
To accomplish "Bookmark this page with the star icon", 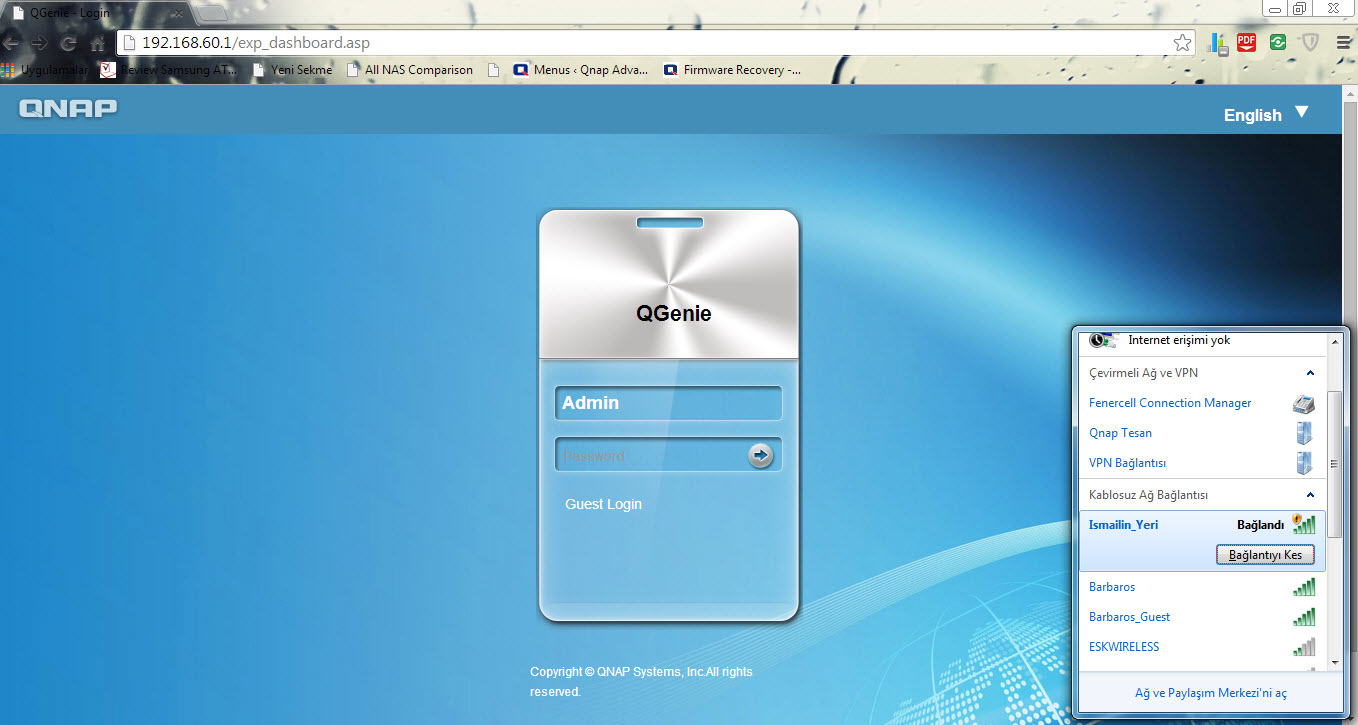I will click(x=1183, y=43).
